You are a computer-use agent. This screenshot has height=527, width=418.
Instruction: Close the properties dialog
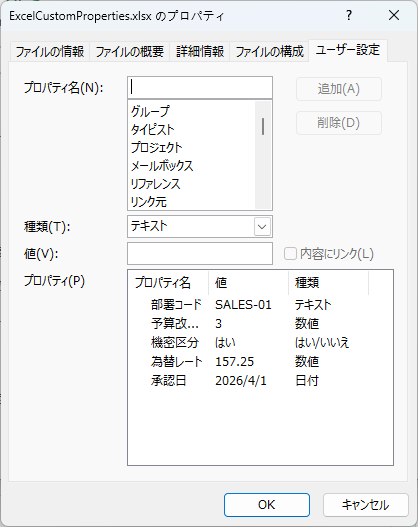tap(394, 15)
